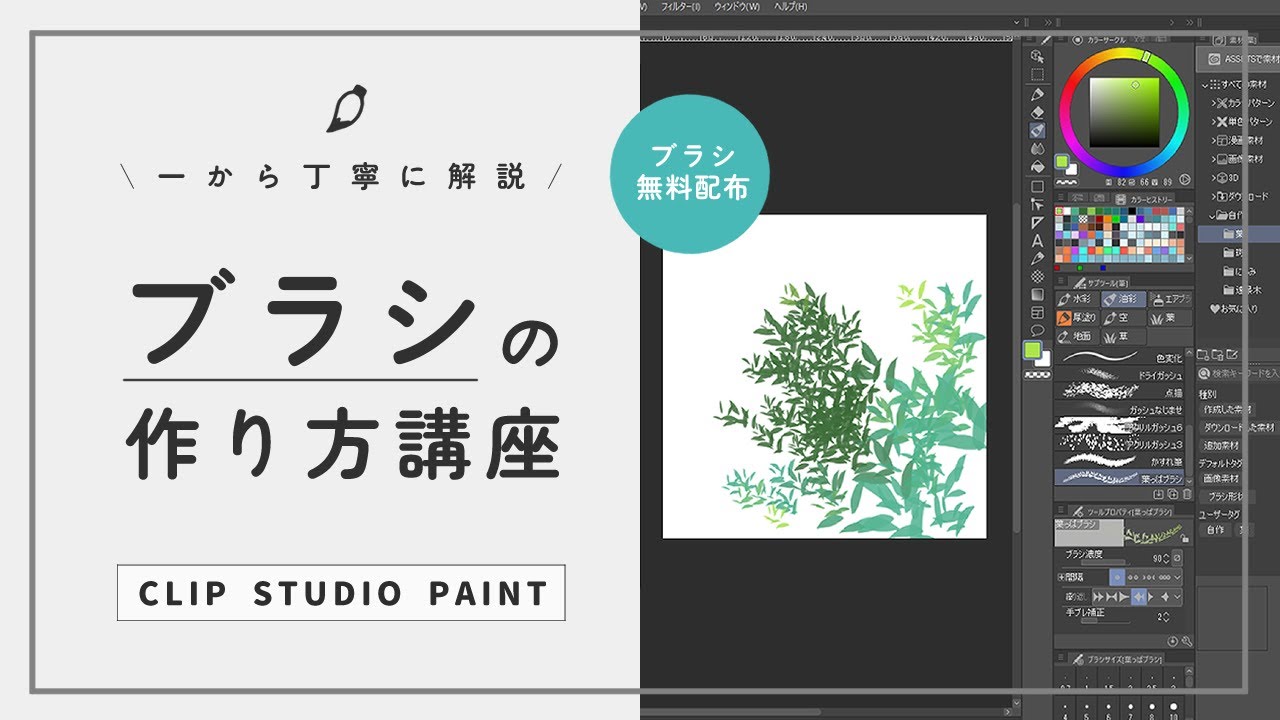
Task: Expand the ダウンロード material folder
Action: click(x=1213, y=197)
